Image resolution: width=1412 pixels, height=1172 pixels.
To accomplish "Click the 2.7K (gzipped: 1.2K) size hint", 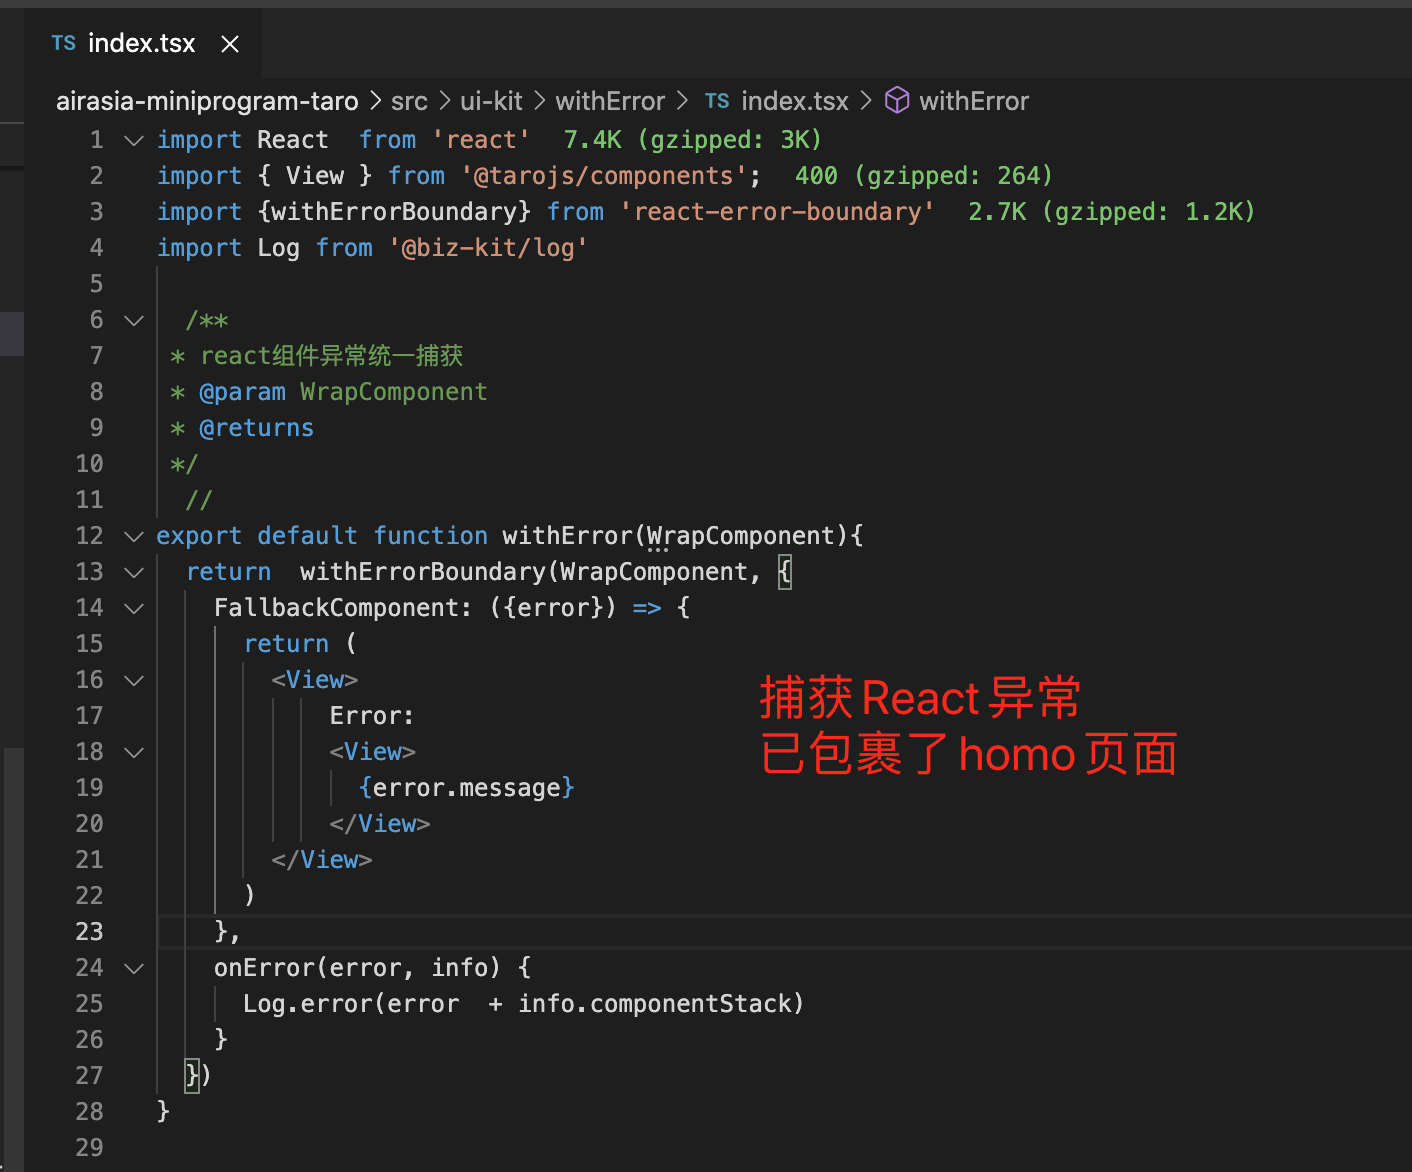I will 1111,212.
